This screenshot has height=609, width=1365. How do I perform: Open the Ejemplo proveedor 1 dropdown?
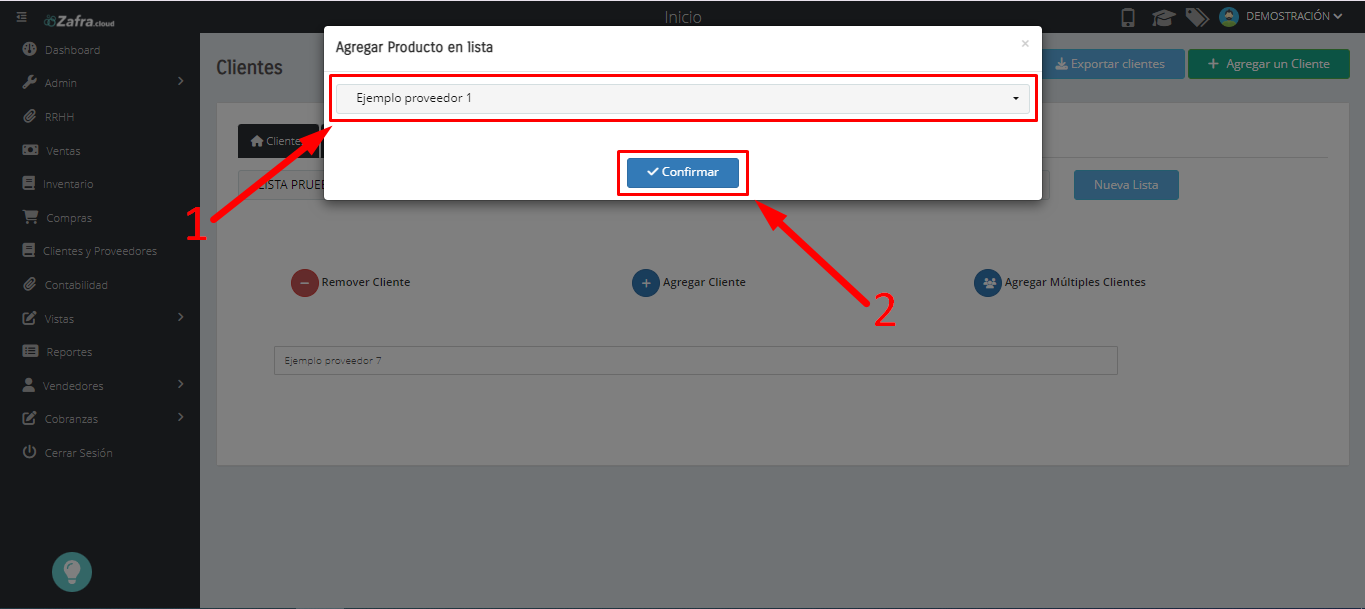682,98
